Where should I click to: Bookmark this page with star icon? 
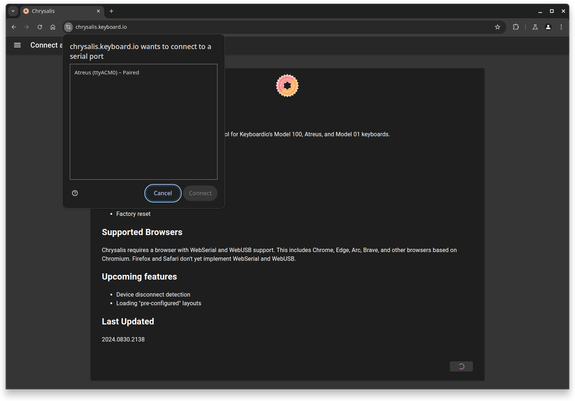tap(497, 27)
